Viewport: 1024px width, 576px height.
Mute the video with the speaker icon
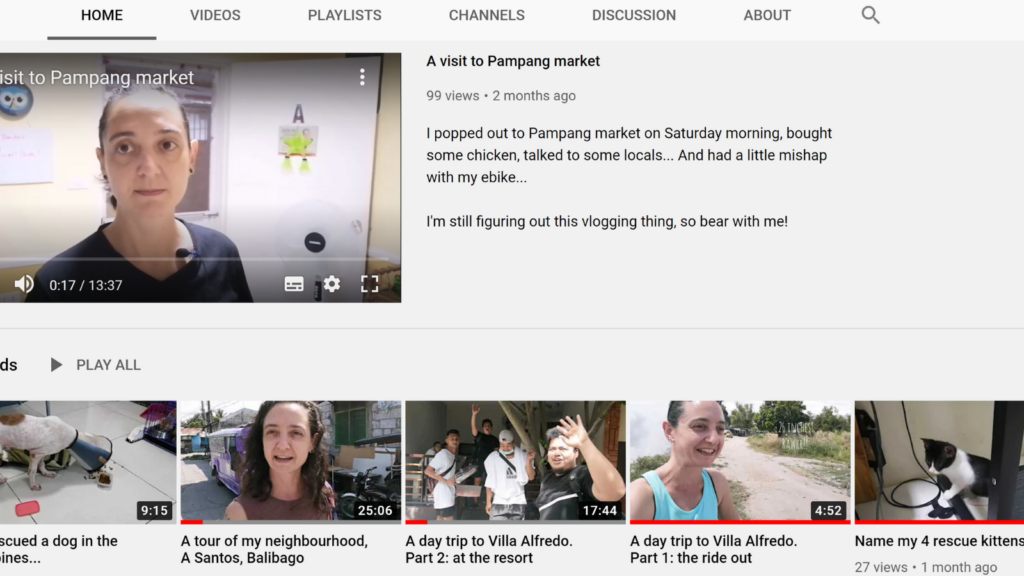click(23, 285)
